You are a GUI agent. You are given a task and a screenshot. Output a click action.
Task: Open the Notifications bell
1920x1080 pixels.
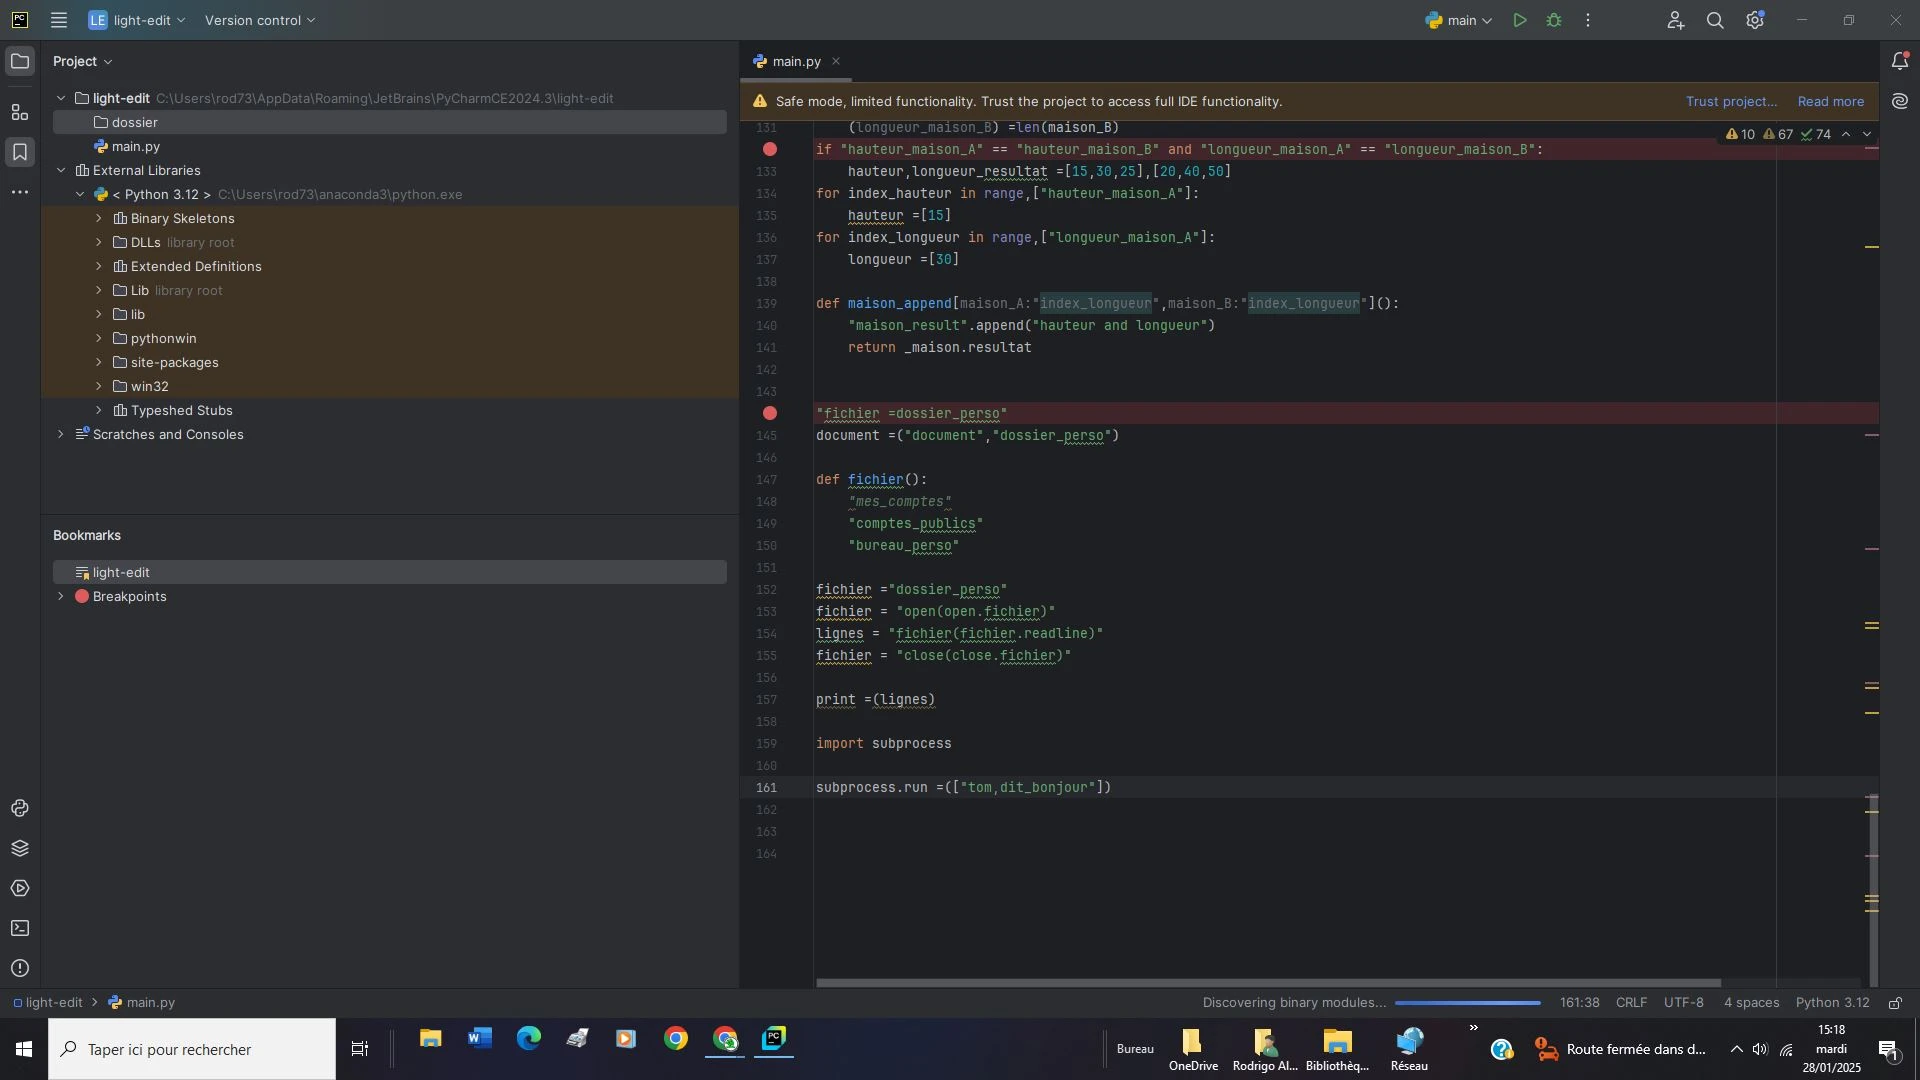[x=1900, y=62]
